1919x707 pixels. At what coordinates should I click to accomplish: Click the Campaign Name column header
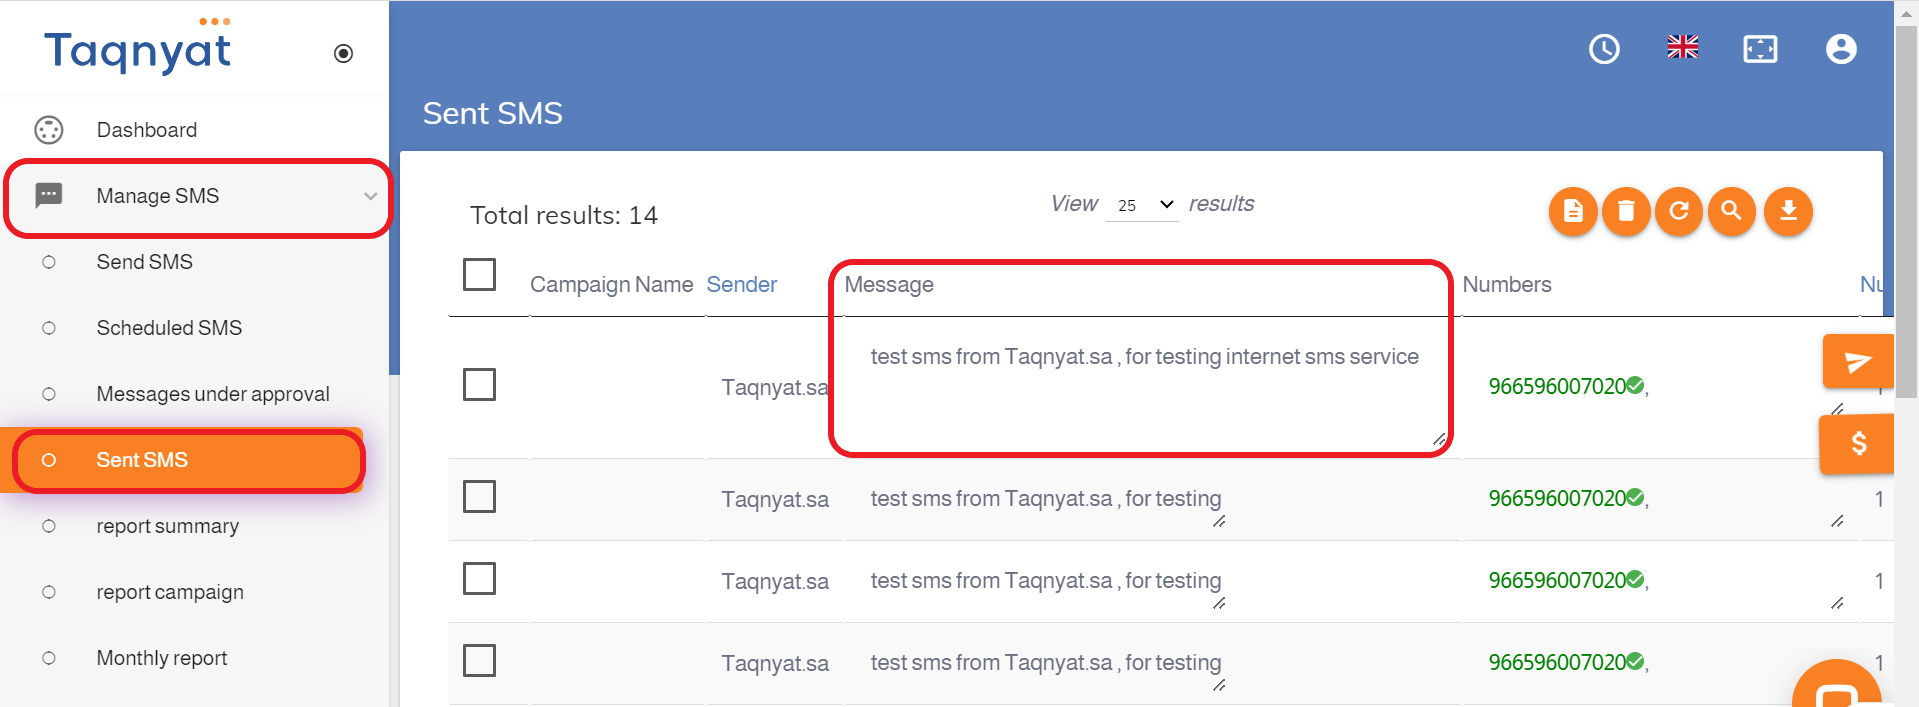click(611, 285)
